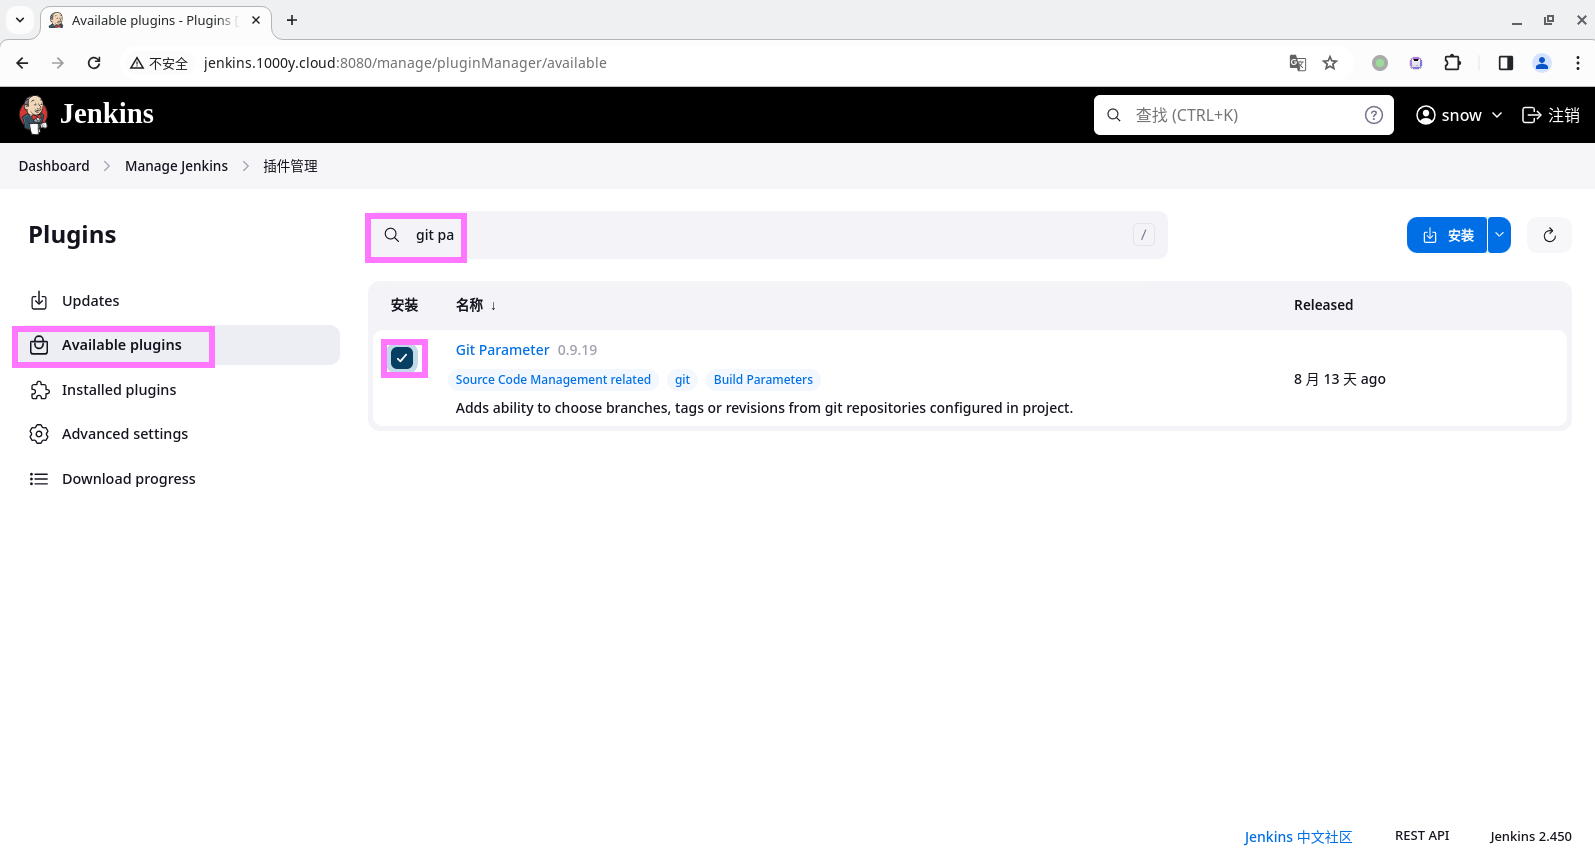This screenshot has height=863, width=1595.
Task: Refresh the plugin list with reload icon
Action: pos(1549,235)
